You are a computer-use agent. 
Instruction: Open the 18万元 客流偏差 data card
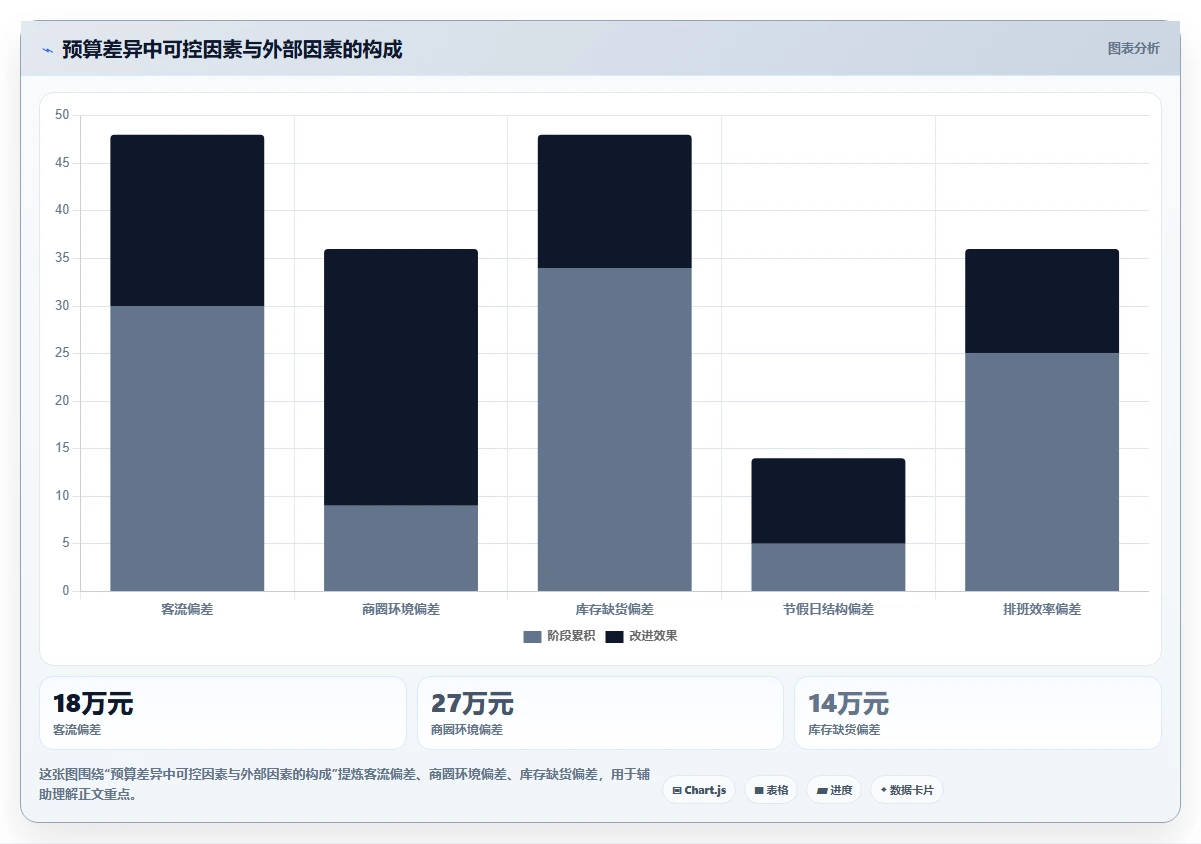(223, 713)
